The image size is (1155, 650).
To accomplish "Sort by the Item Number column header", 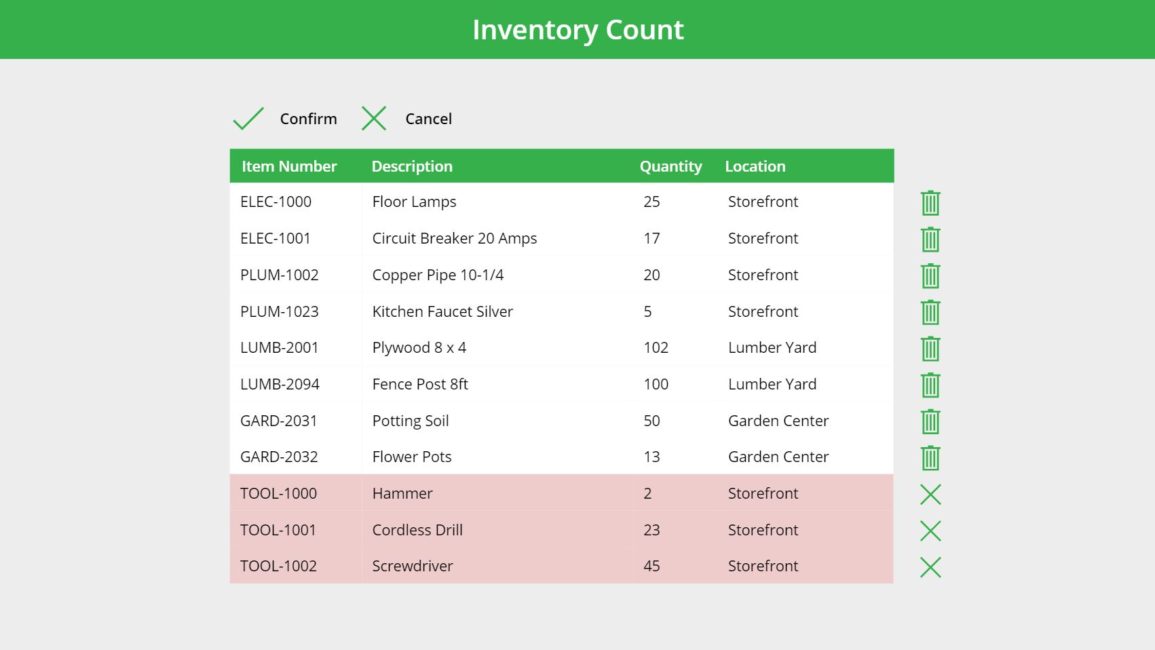I will pos(290,166).
